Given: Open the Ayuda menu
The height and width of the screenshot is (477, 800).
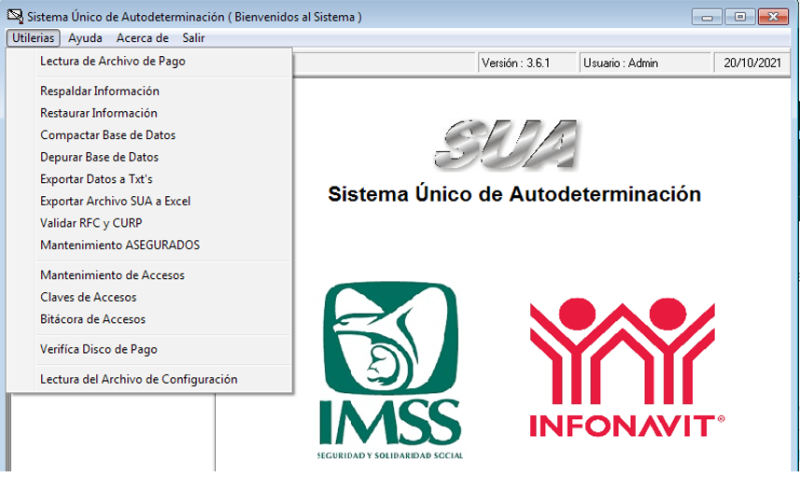Looking at the screenshot, I should pos(85,38).
